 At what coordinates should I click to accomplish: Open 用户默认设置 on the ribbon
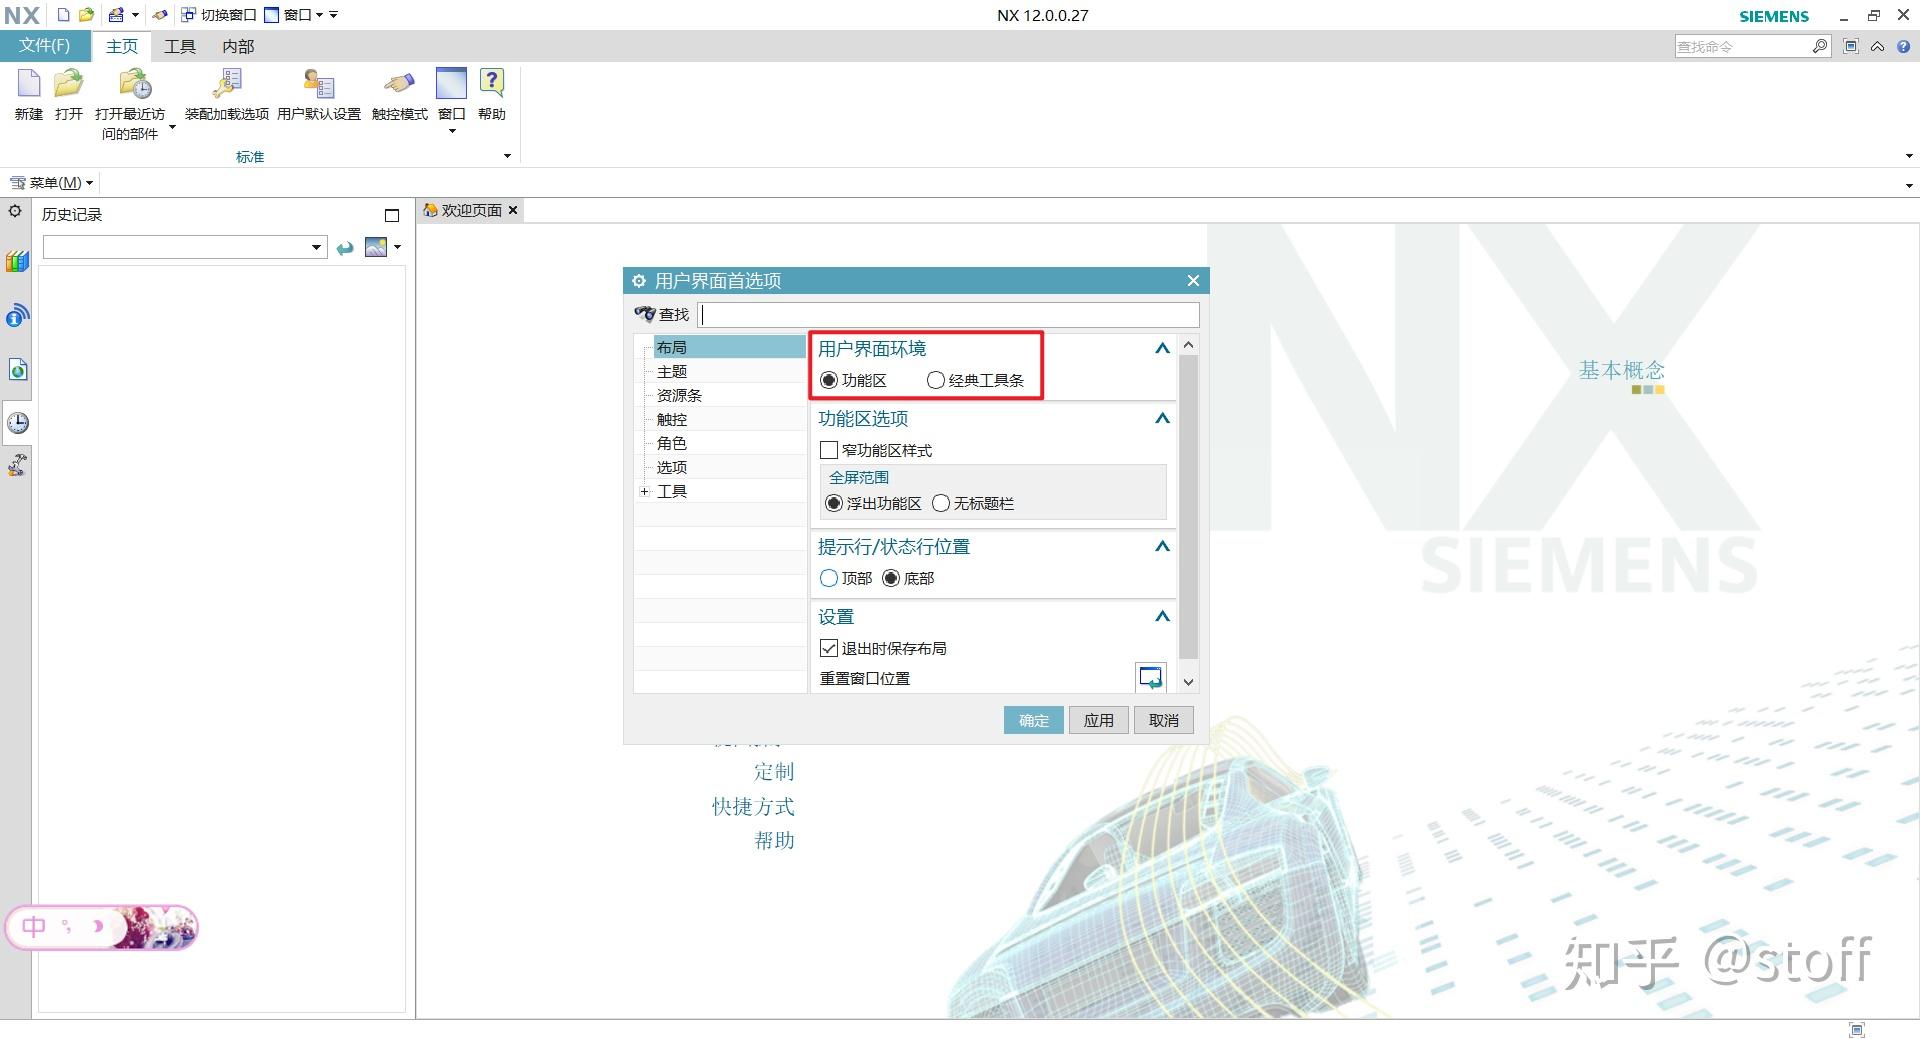pyautogui.click(x=318, y=96)
